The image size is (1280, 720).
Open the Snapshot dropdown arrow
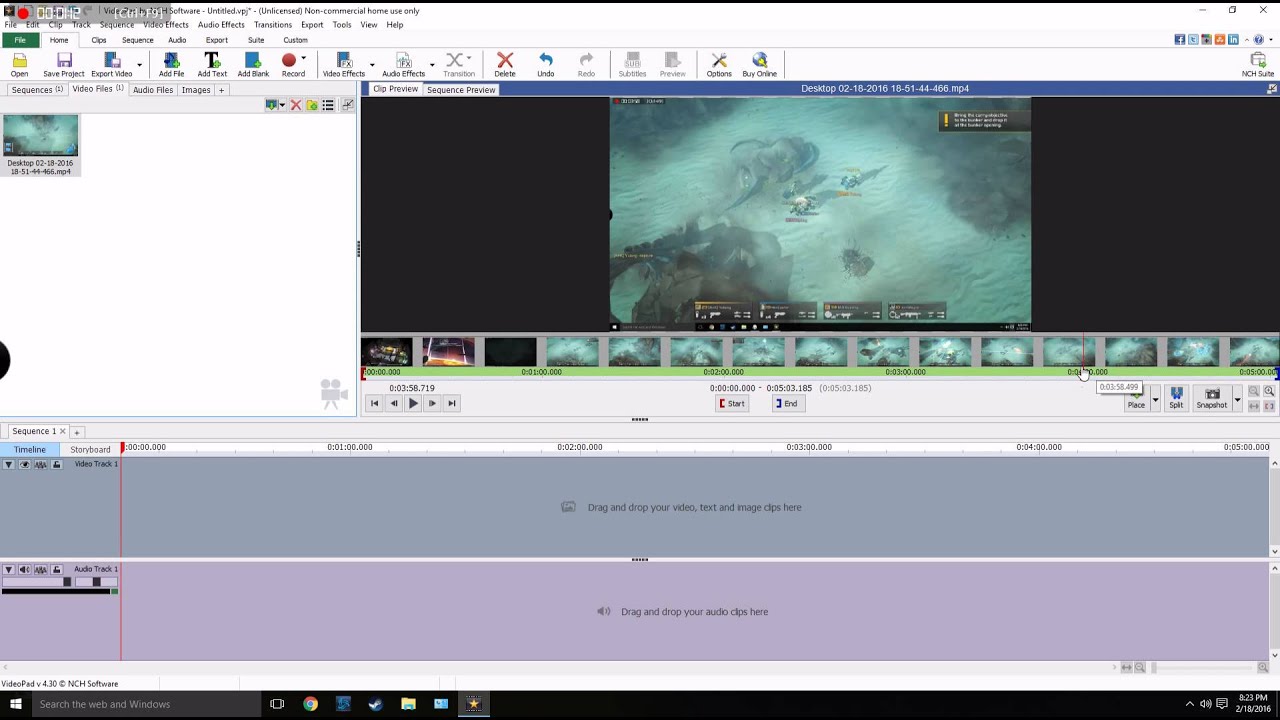[x=1237, y=400]
